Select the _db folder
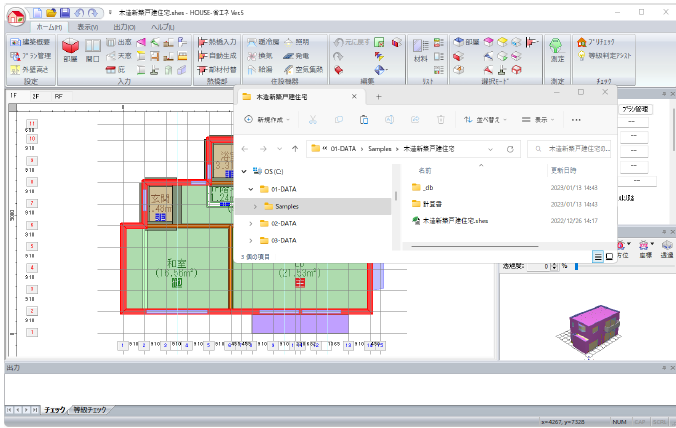The image size is (676, 428). click(x=422, y=187)
